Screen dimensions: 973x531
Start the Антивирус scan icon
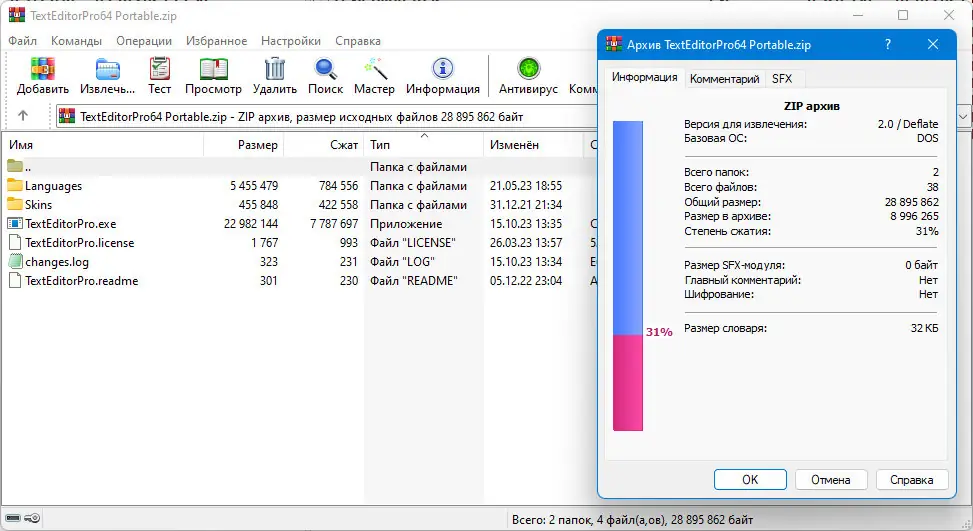pyautogui.click(x=529, y=69)
